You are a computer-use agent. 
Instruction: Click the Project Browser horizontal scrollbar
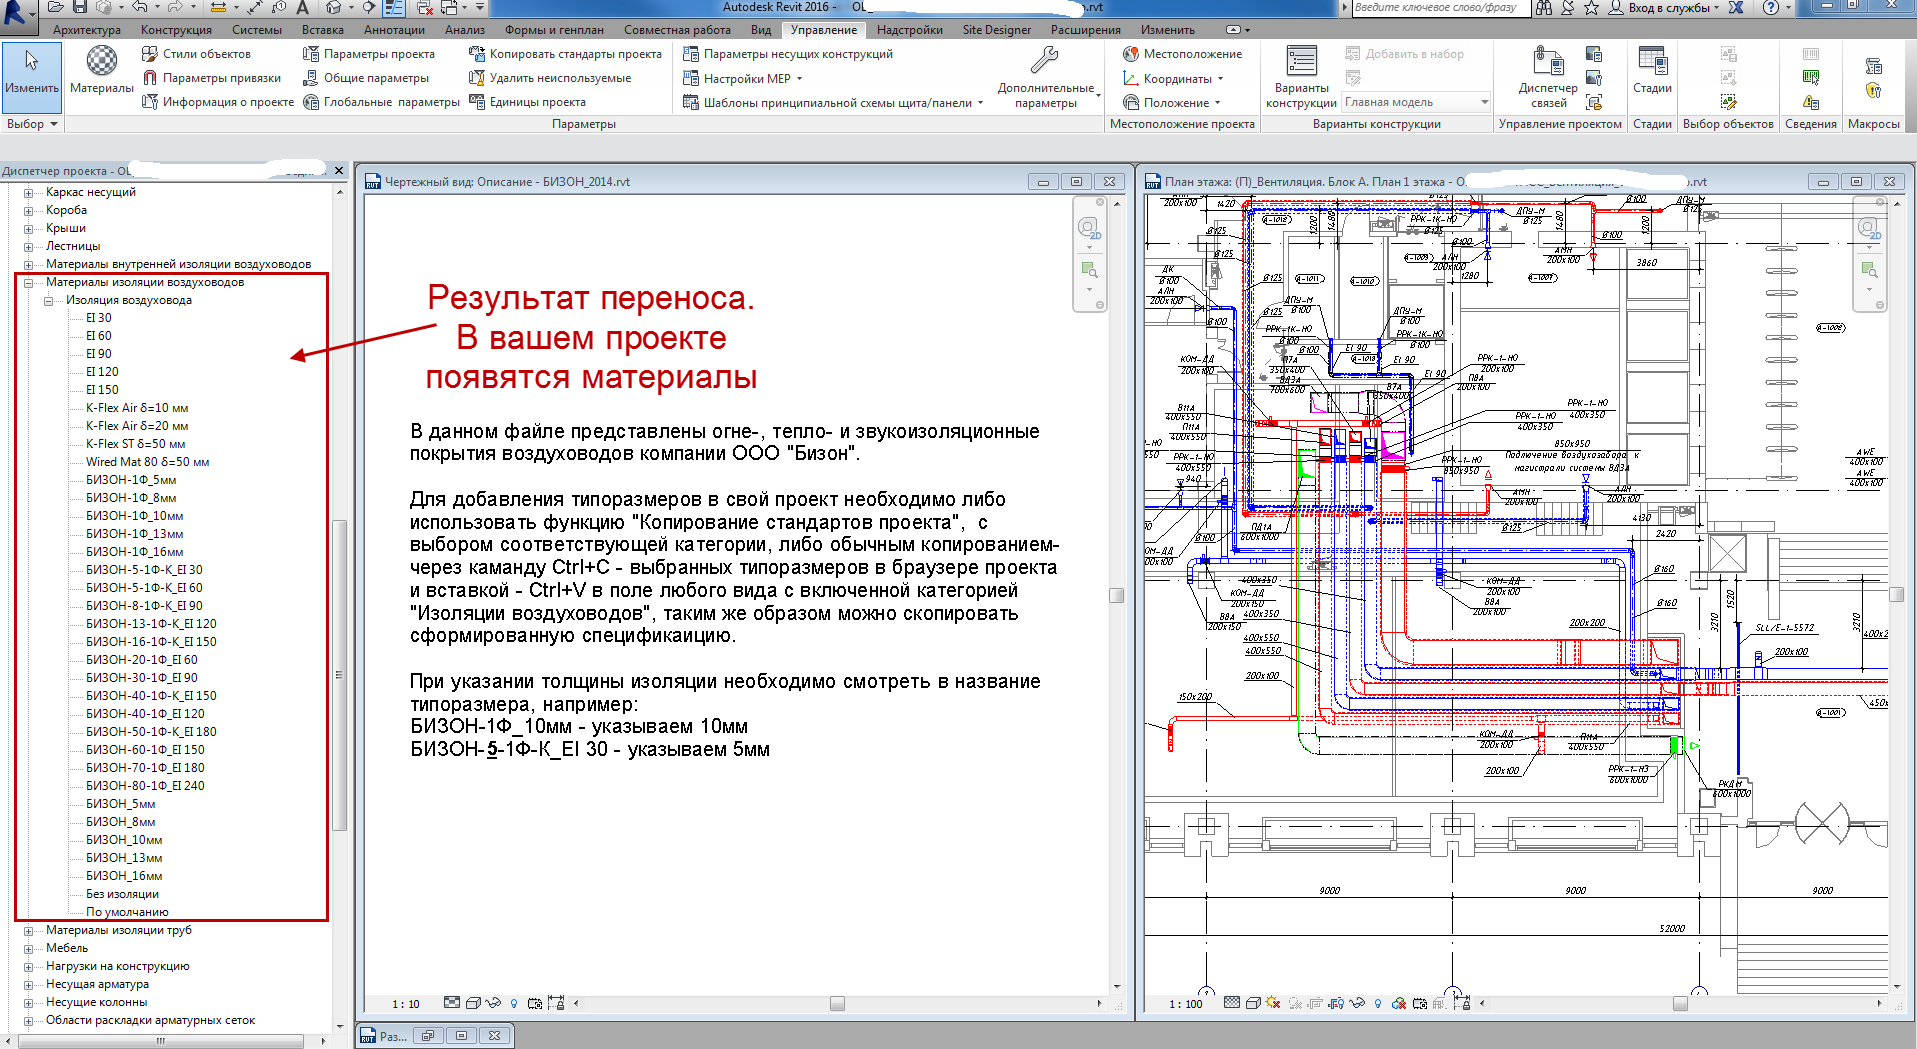point(160,1041)
